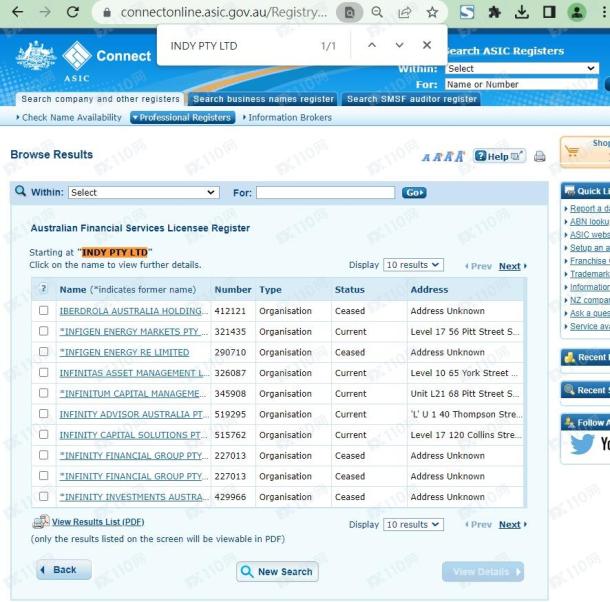Tick checkbox for INFINITAS ASSET MANAGEMENT
Screen dimensions: 610x602
(44, 372)
